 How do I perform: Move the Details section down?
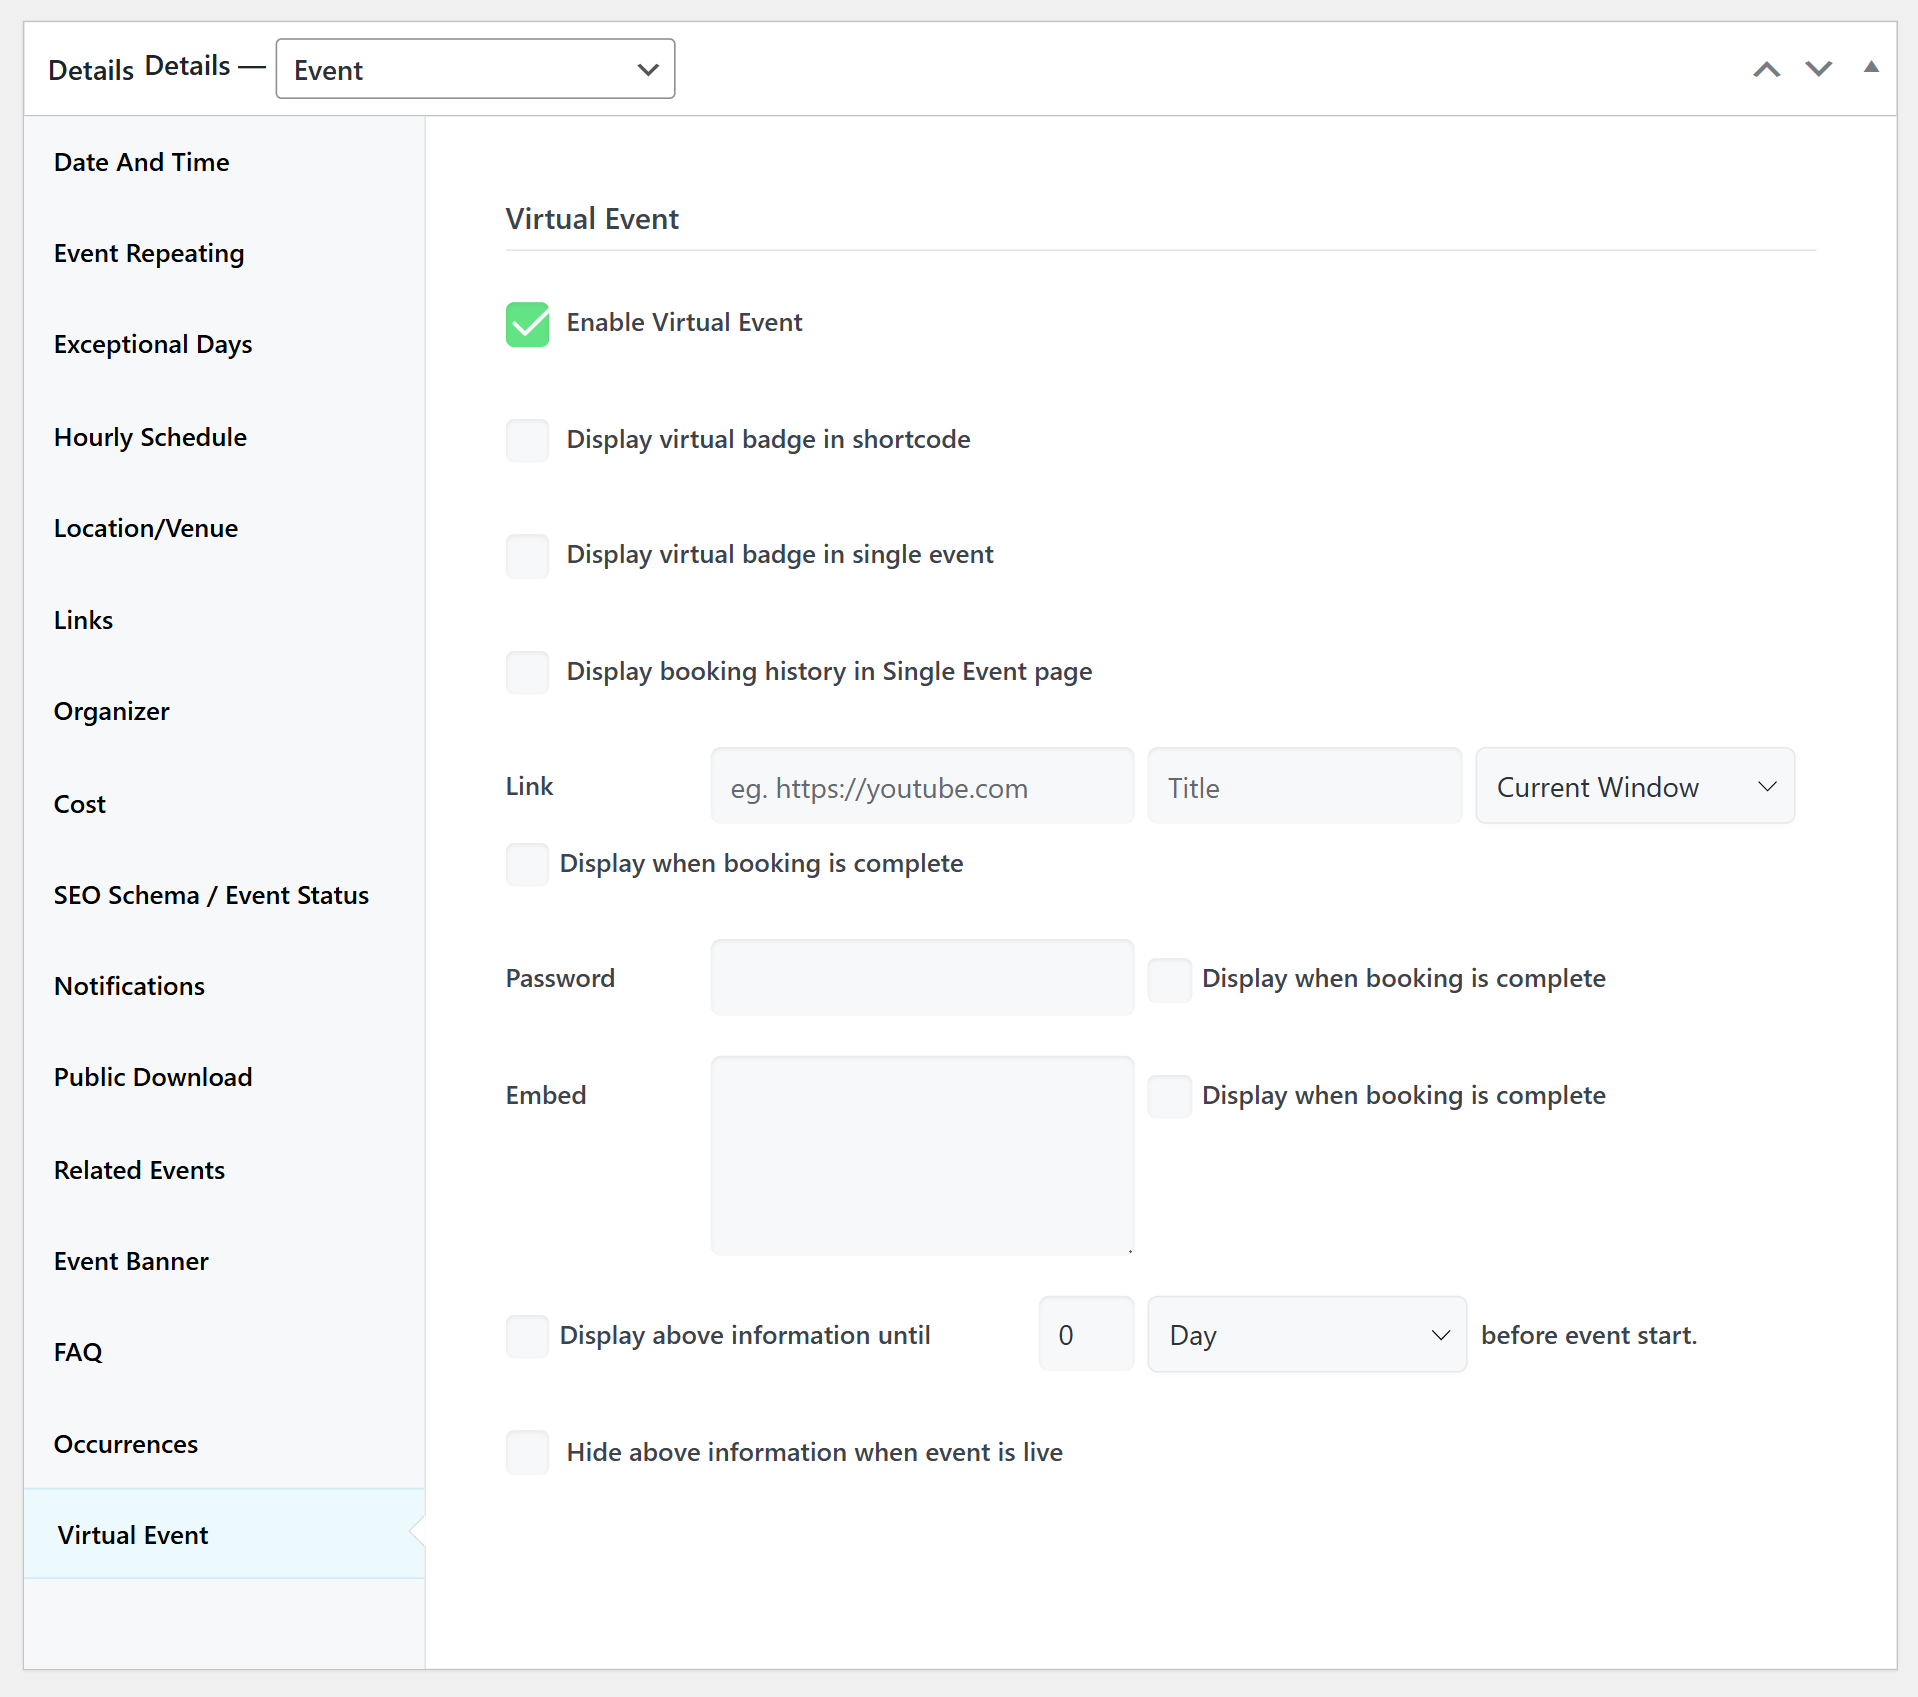[1819, 68]
